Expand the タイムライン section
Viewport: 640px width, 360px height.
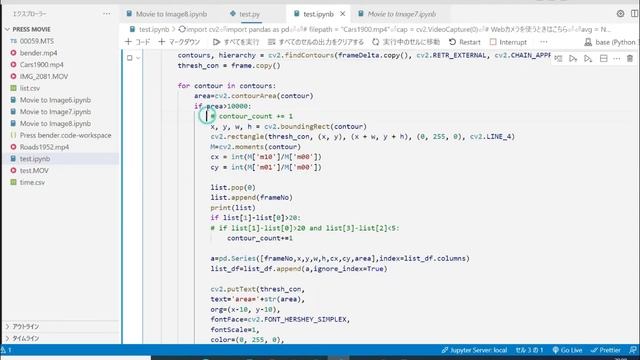point(26,338)
